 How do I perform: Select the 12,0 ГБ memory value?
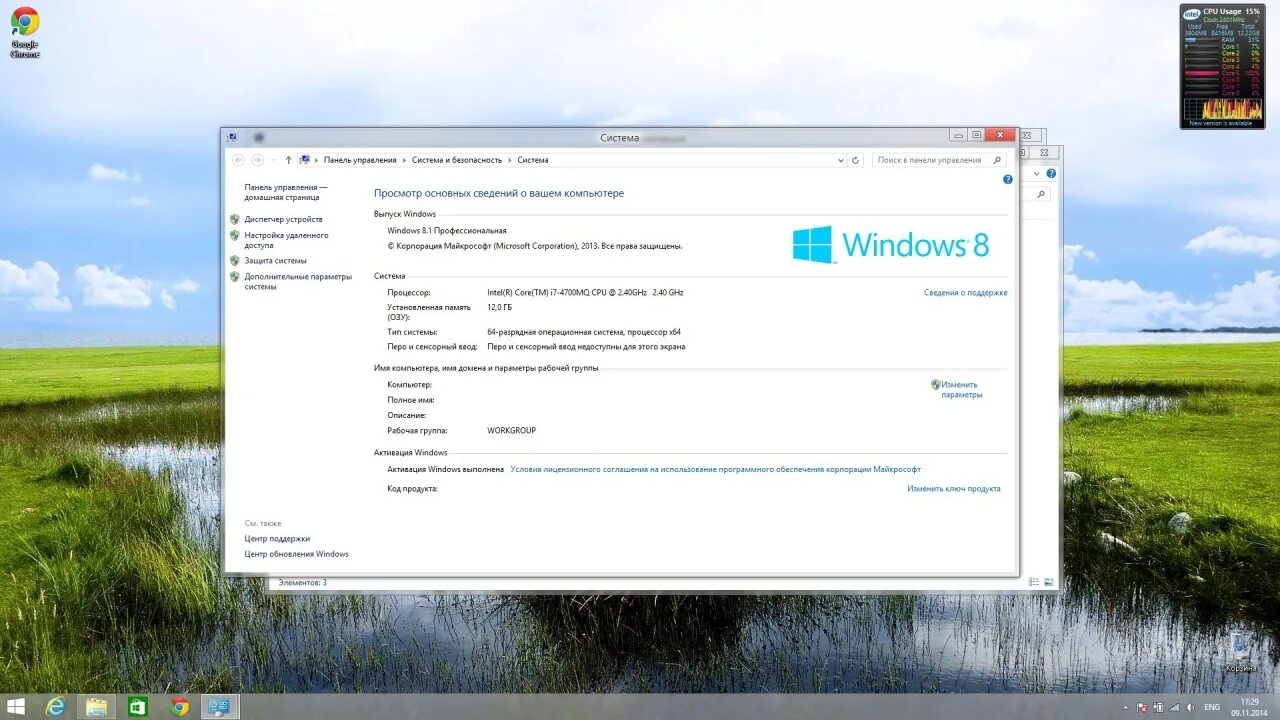pos(500,308)
